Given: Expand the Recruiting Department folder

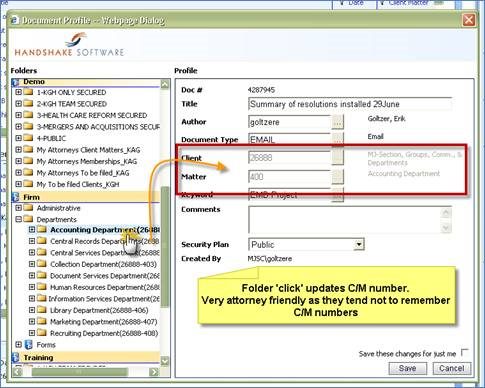Looking at the screenshot, I should tap(32, 333).
